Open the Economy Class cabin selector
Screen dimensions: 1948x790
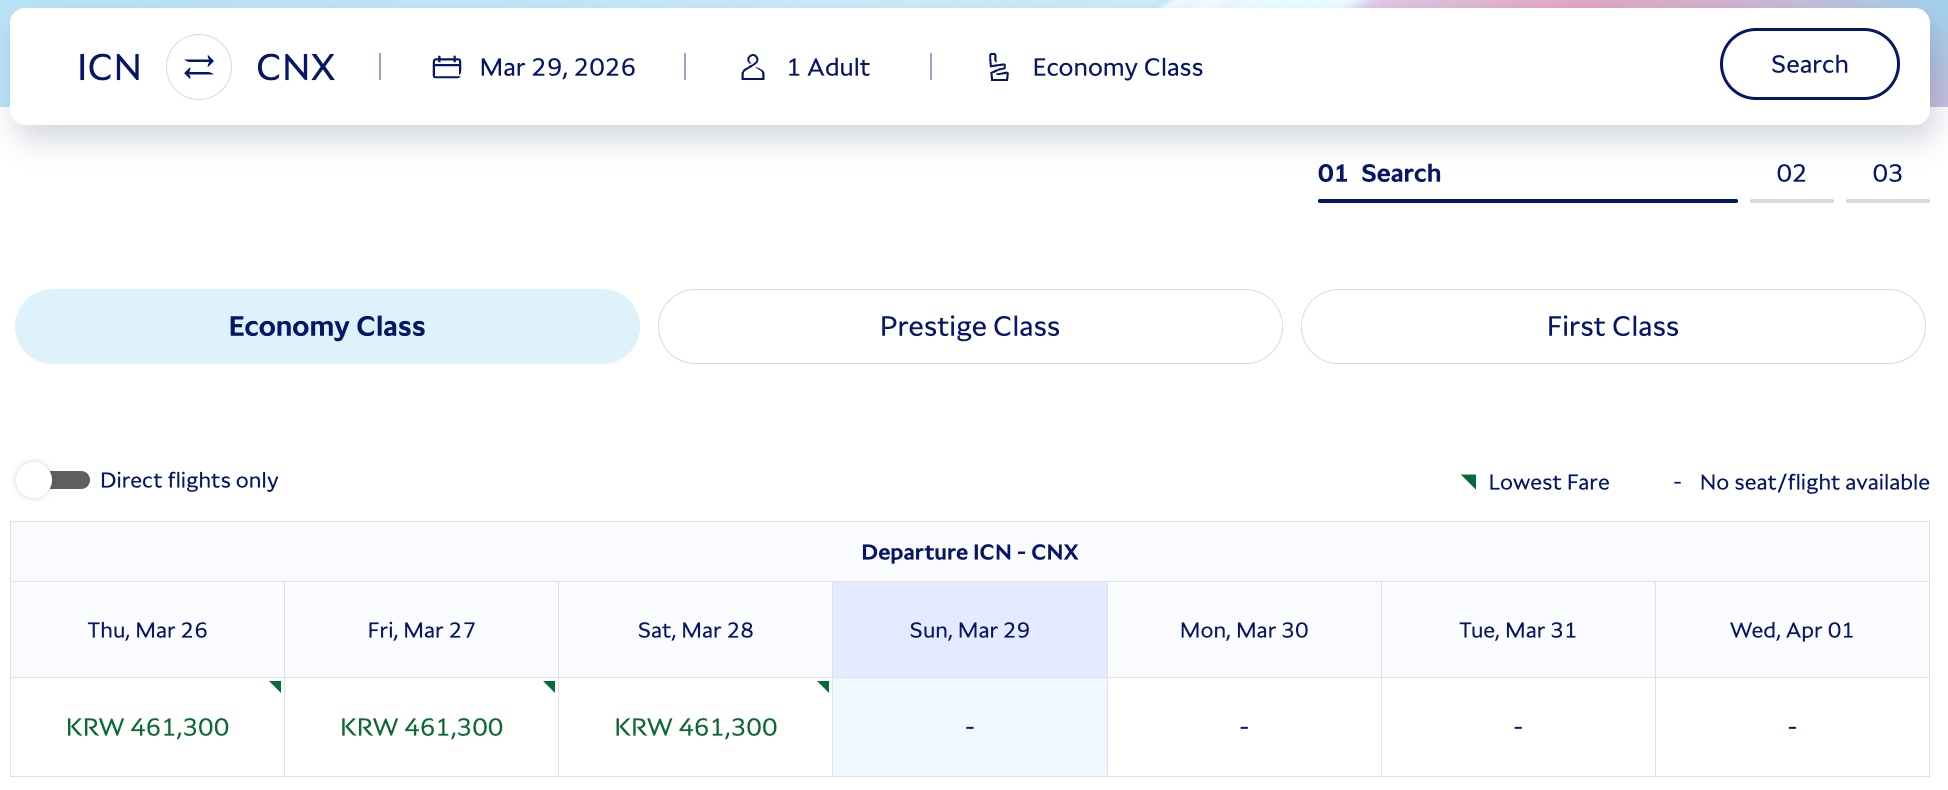click(x=1118, y=66)
